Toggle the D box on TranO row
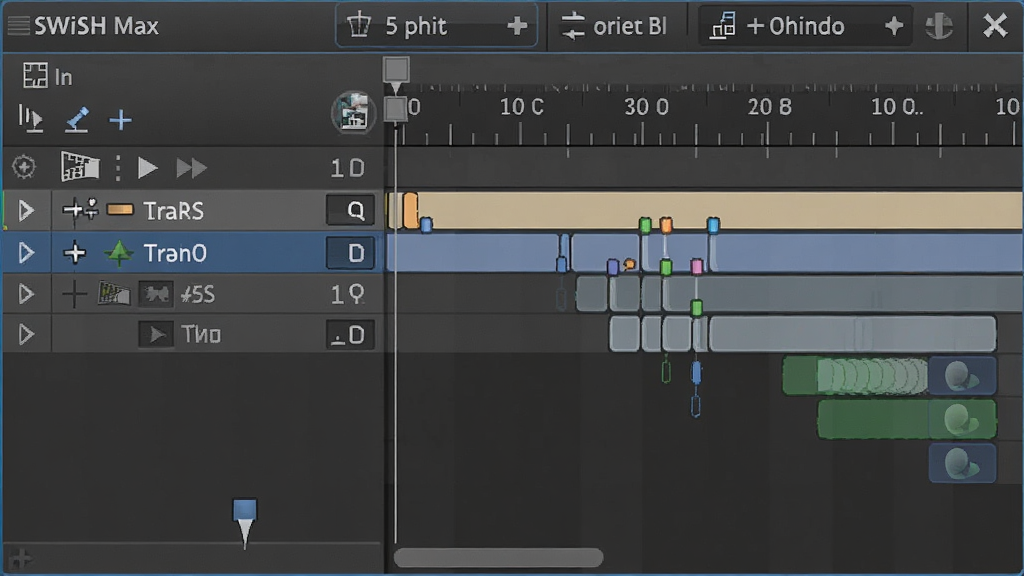This screenshot has height=576, width=1024. point(351,253)
